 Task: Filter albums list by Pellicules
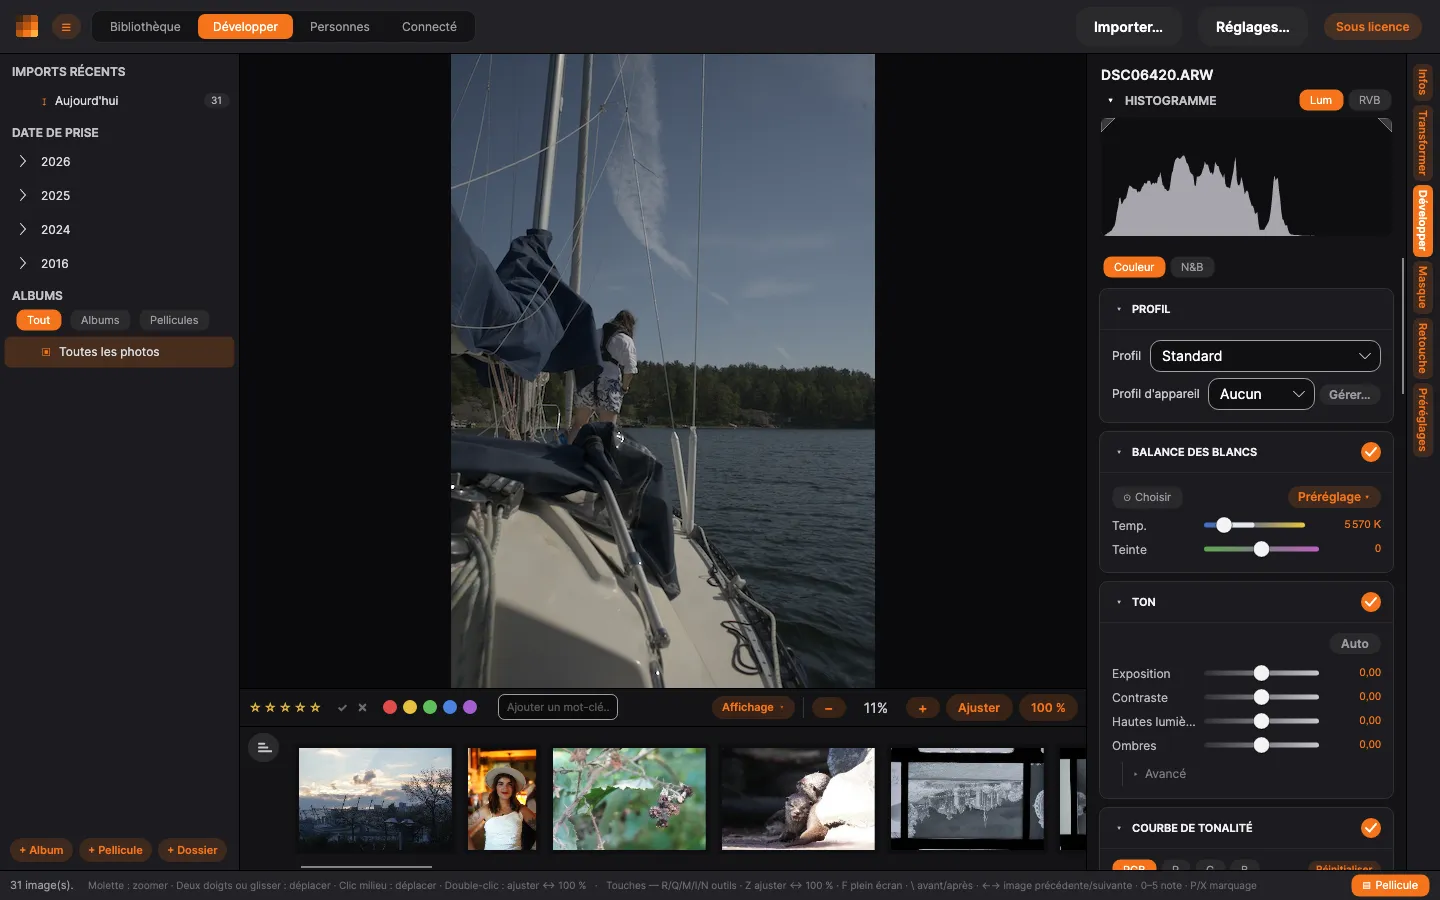click(x=174, y=320)
